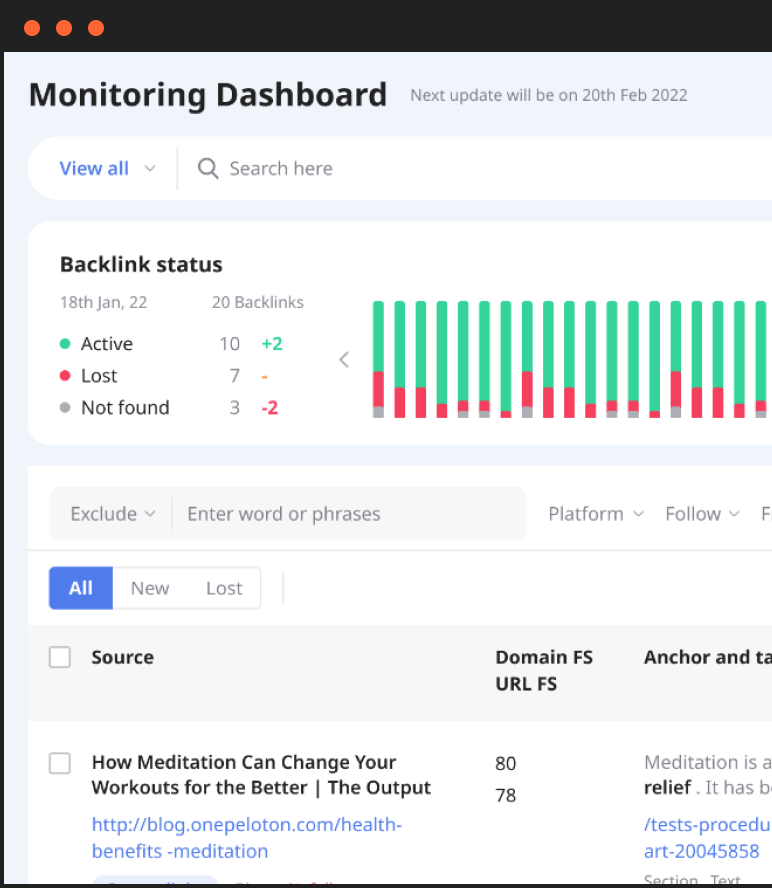Click the search magnifier icon
The height and width of the screenshot is (888, 772).
coord(208,168)
